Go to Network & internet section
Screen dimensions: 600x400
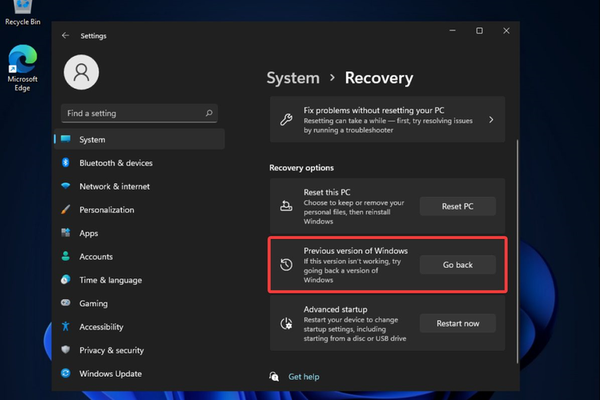114,186
